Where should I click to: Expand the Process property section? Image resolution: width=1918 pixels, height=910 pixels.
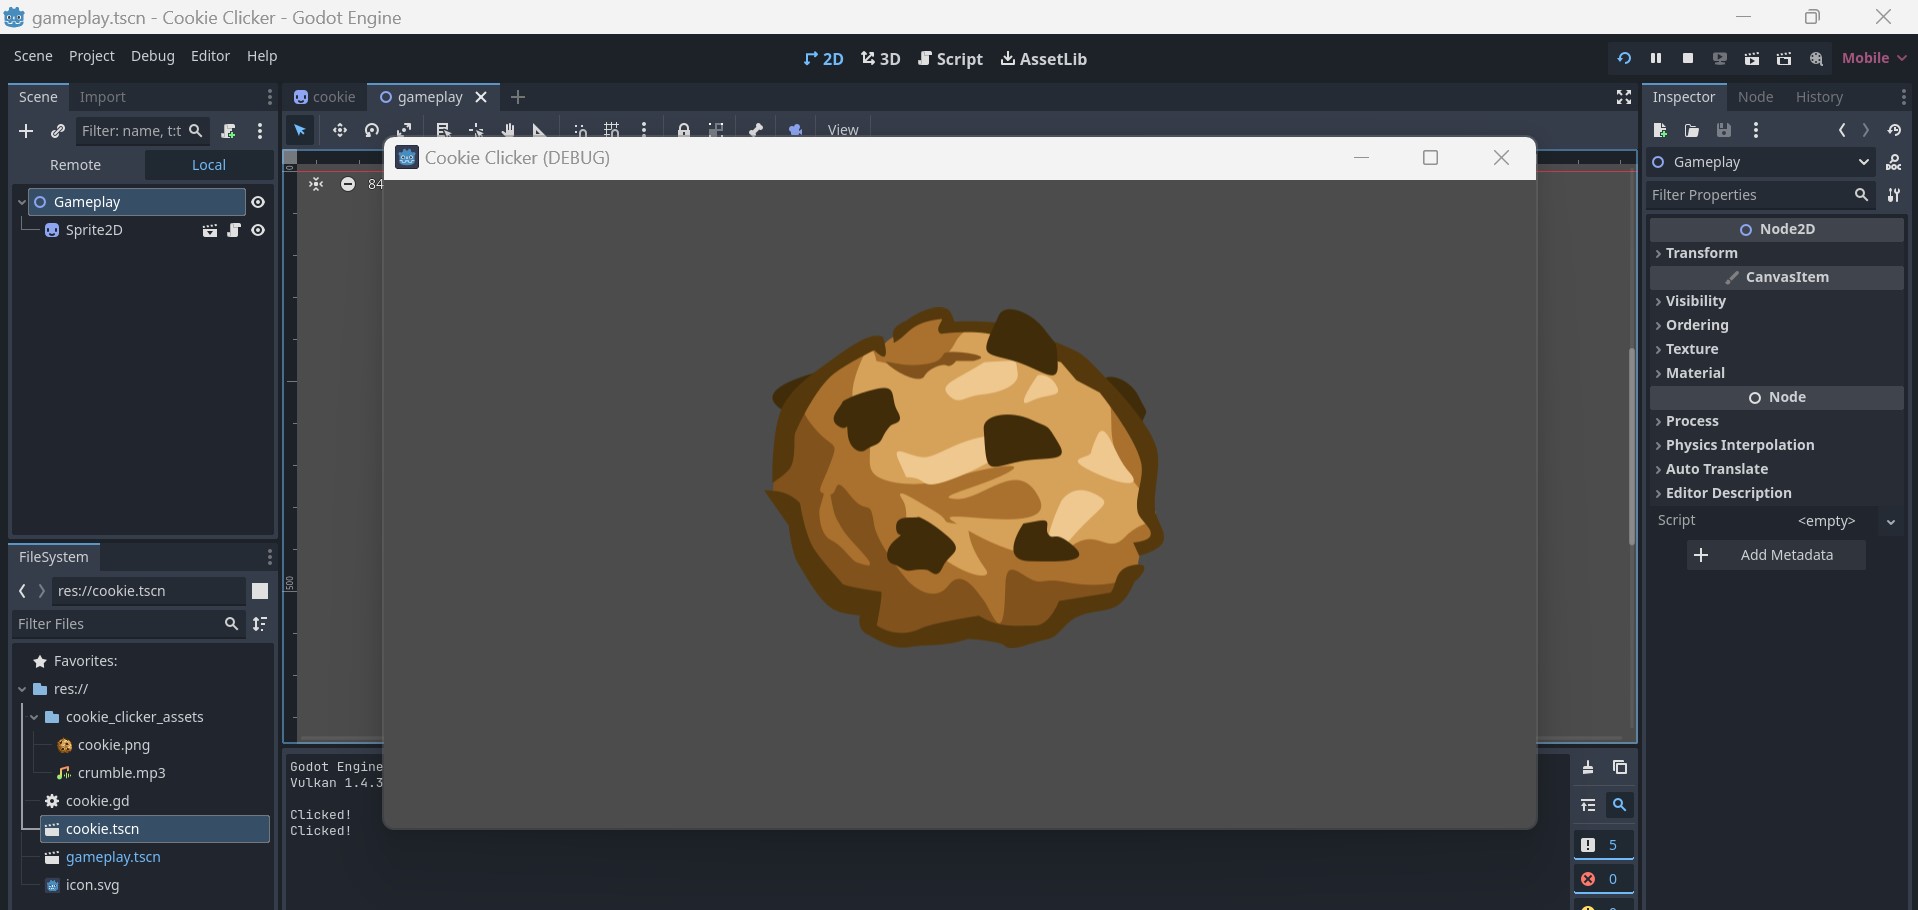click(1776, 421)
